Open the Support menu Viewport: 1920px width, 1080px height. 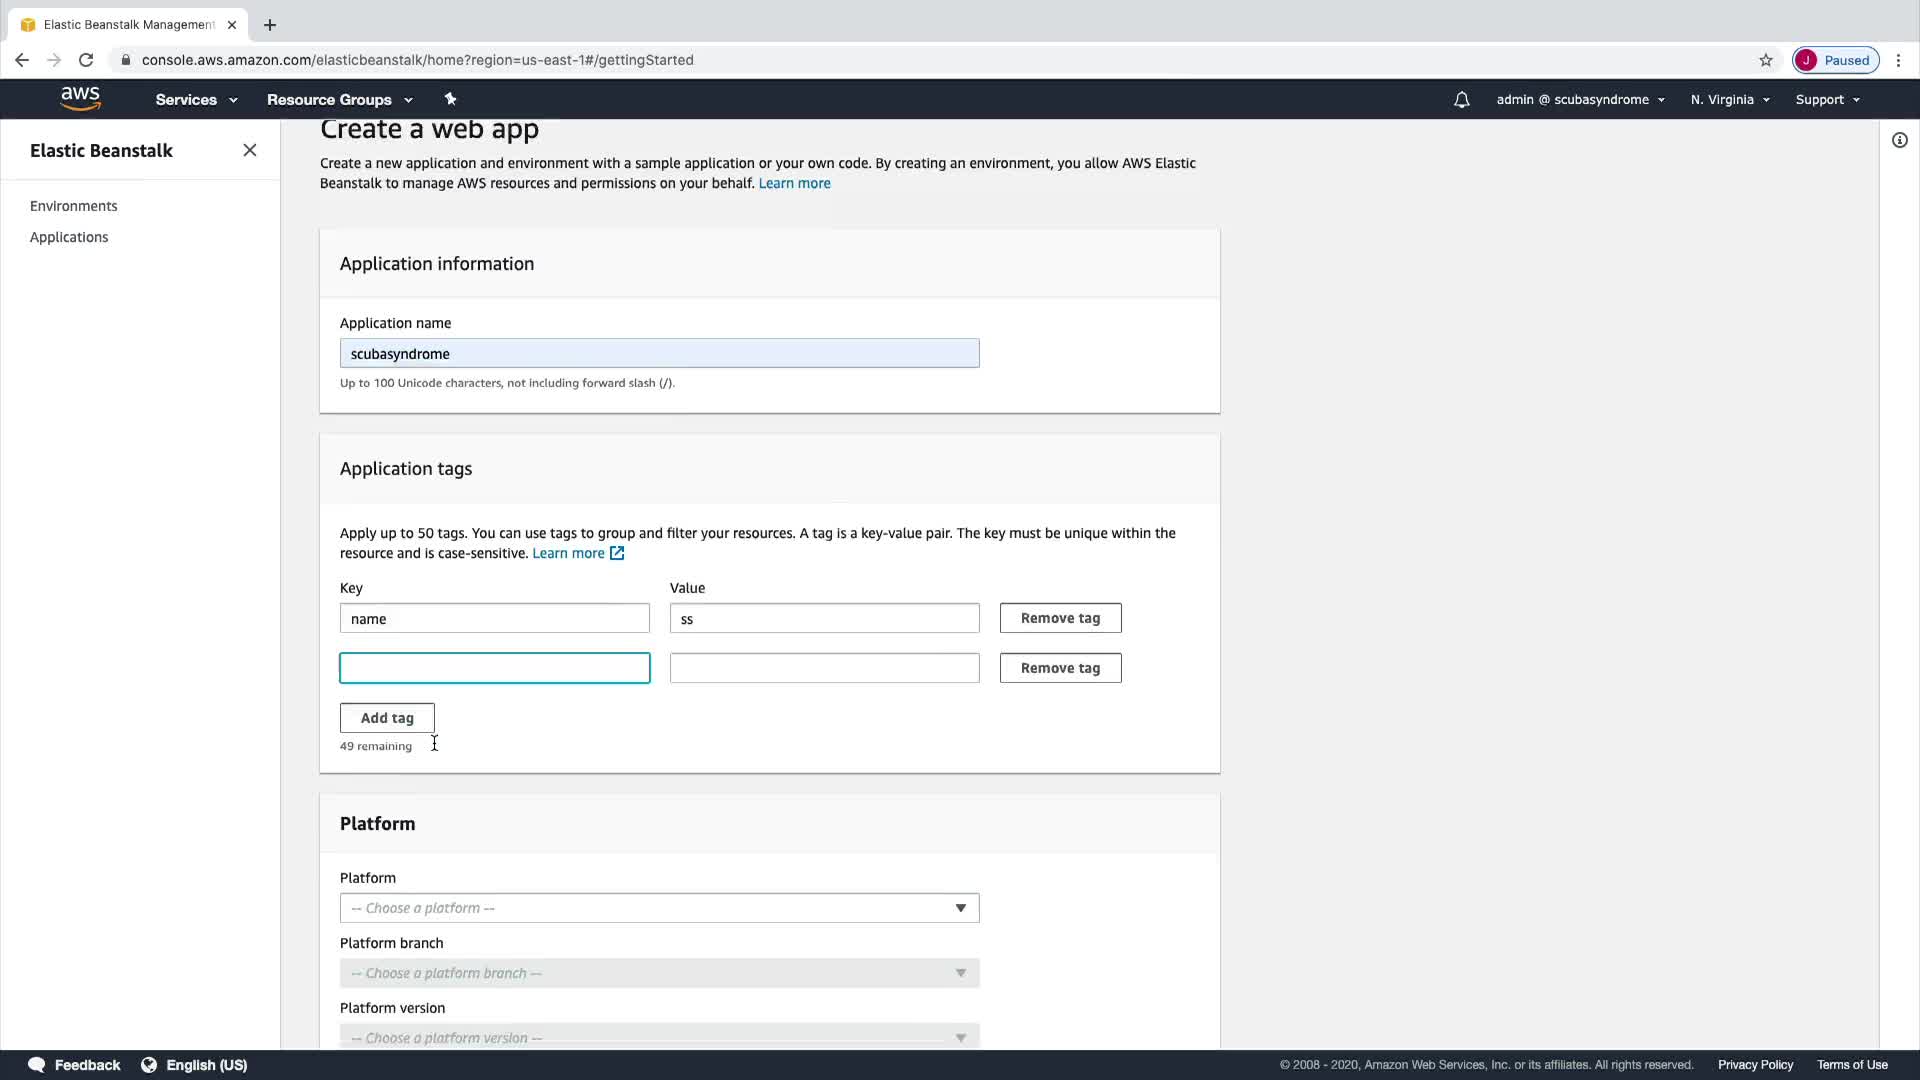(x=1826, y=100)
